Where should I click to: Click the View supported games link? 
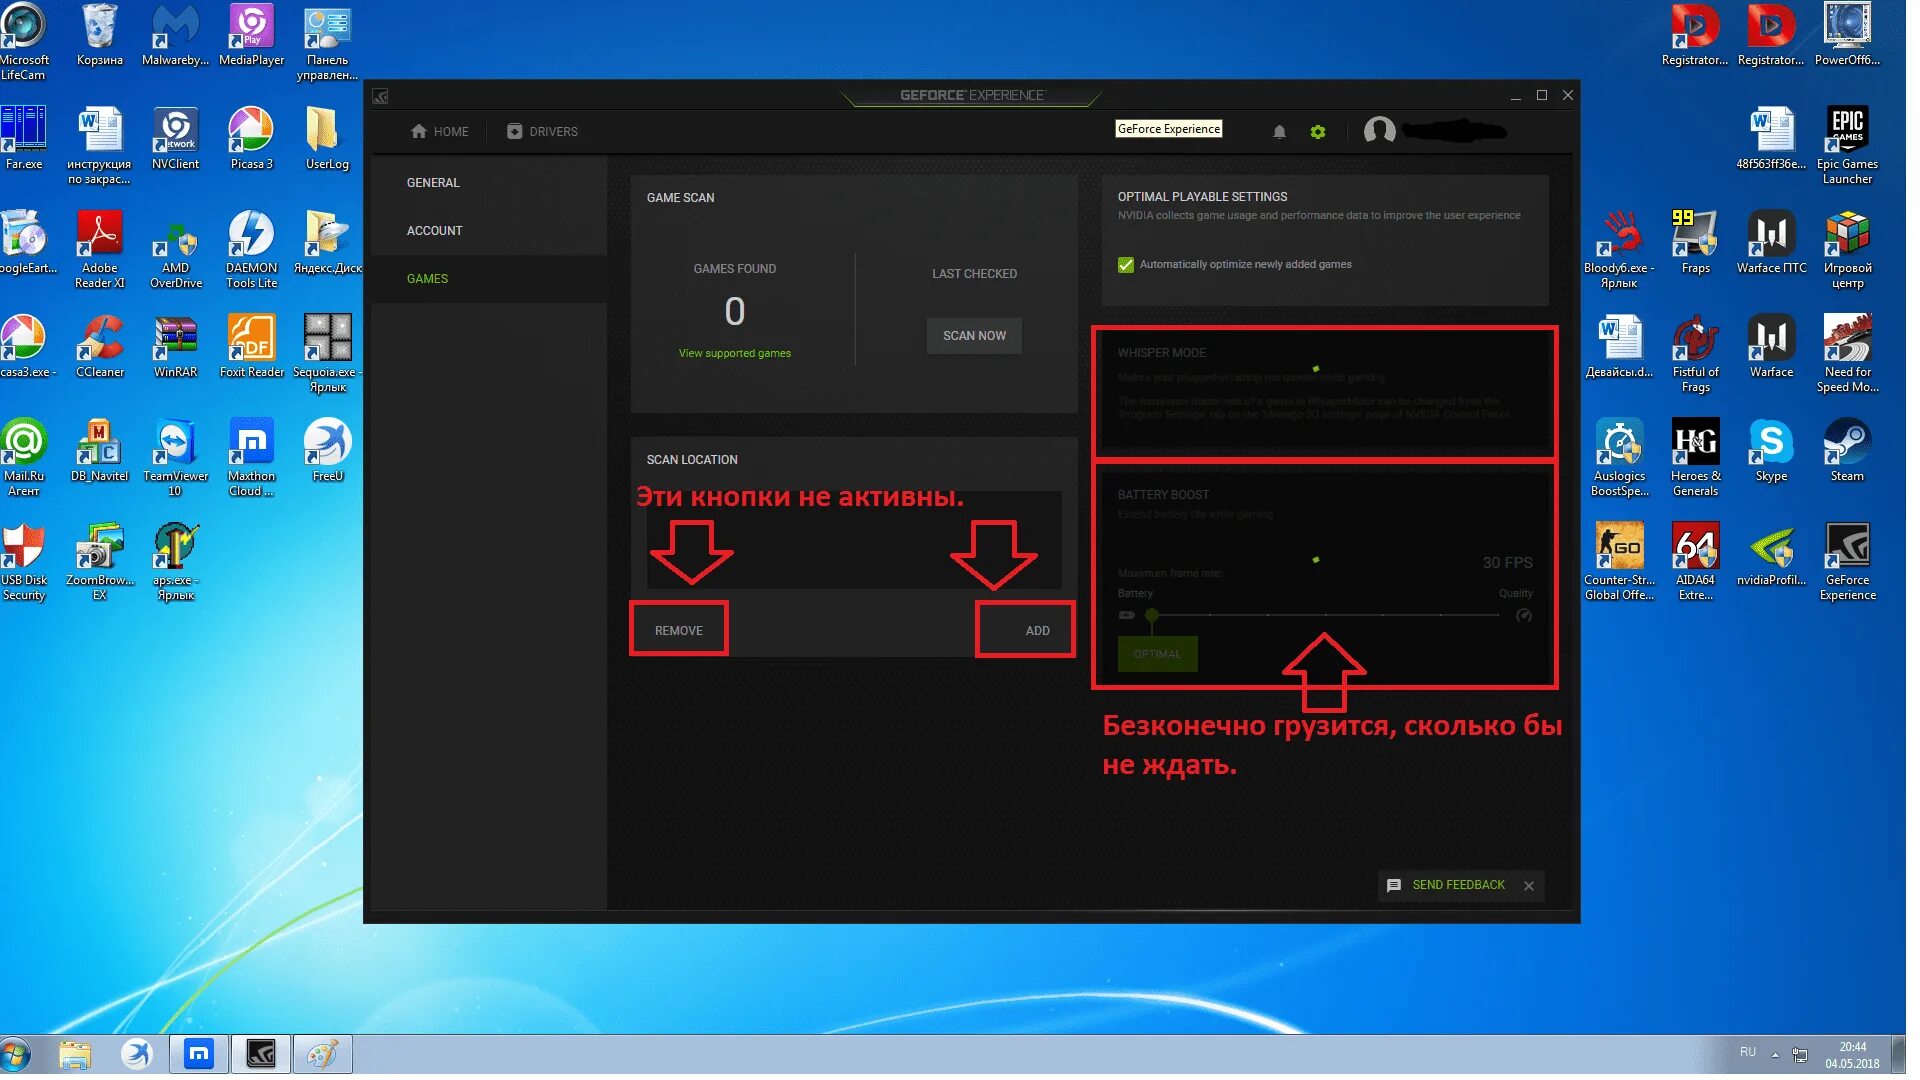(x=733, y=352)
